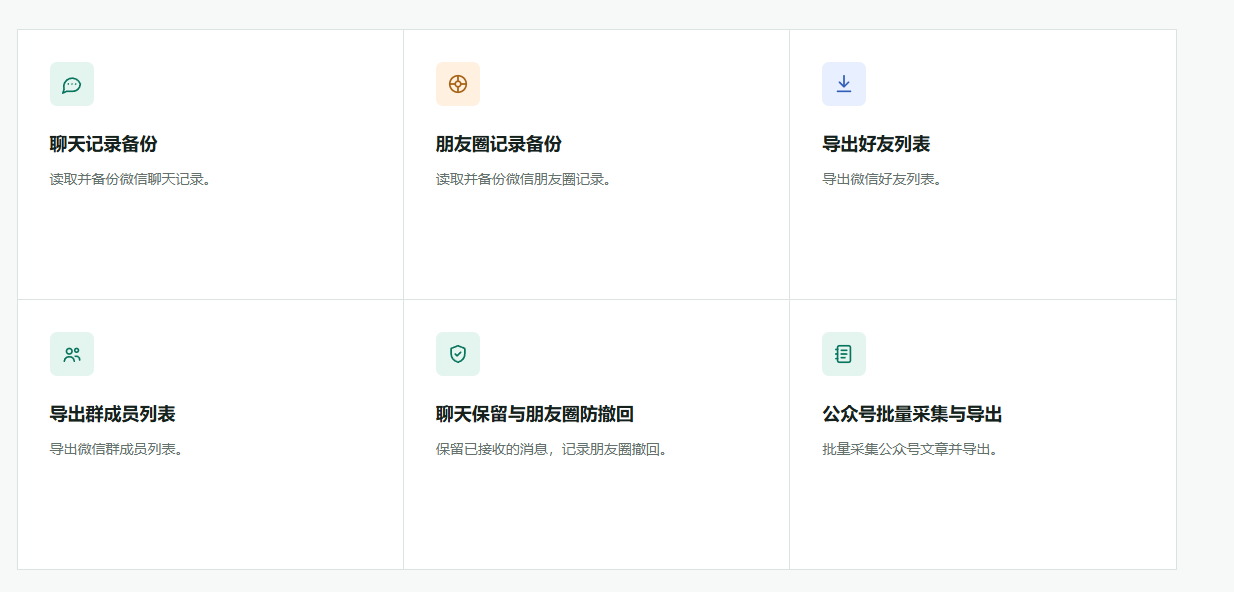Viewport: 1234px width, 592px height.
Task: Select the description 读取并备份微信聊天记录。
Action: [131, 180]
